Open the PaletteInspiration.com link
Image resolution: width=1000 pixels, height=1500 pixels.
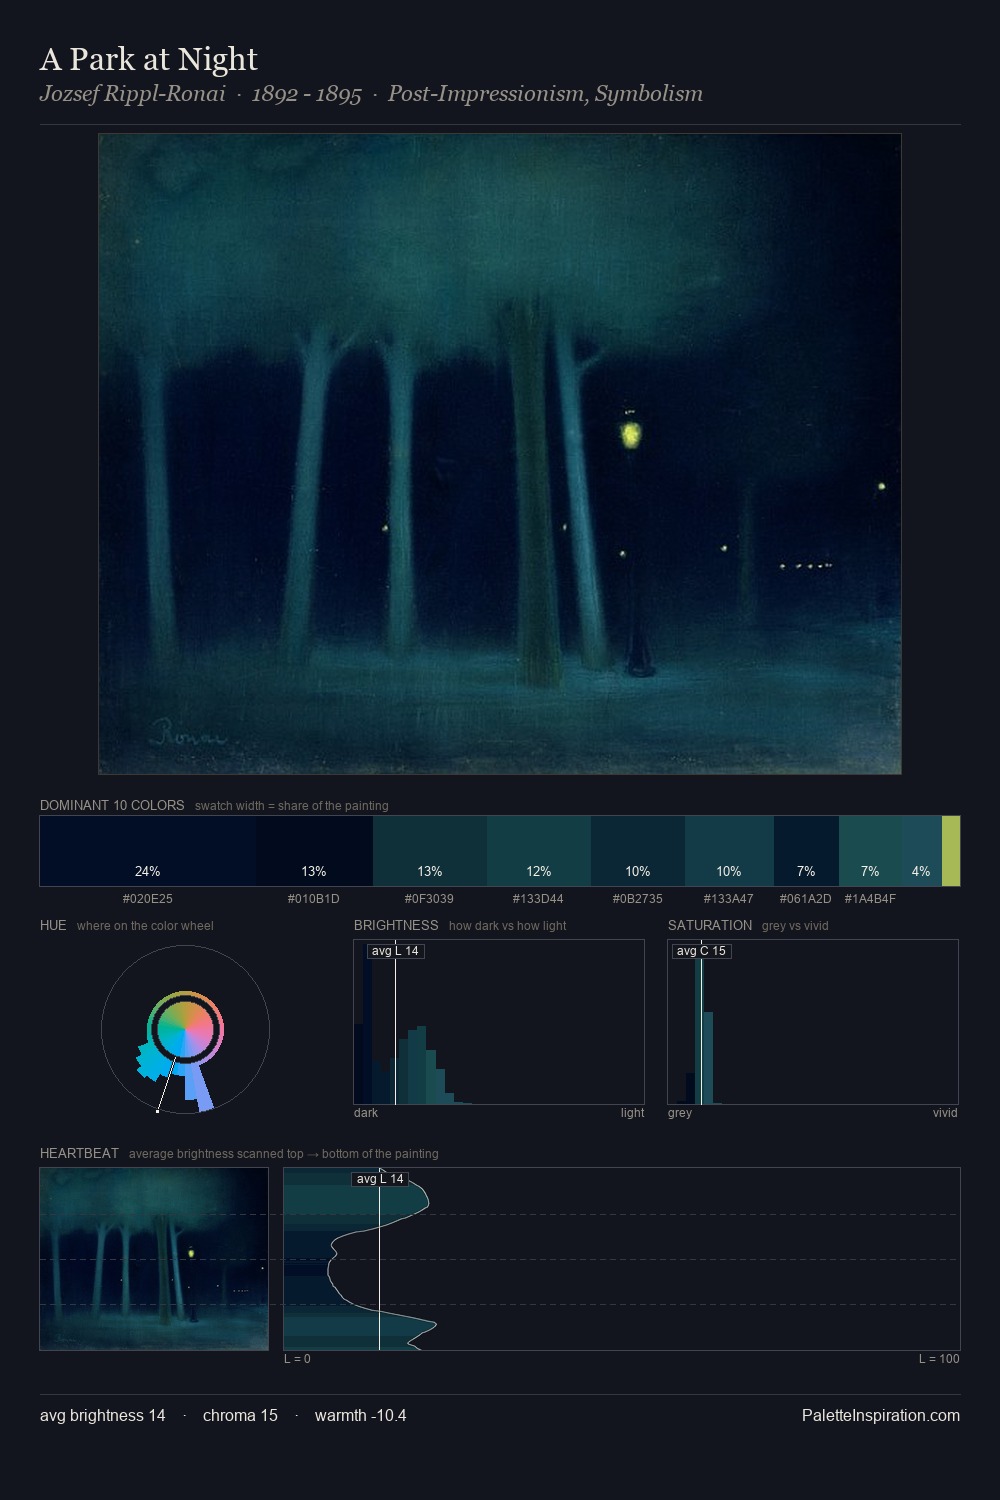(881, 1415)
